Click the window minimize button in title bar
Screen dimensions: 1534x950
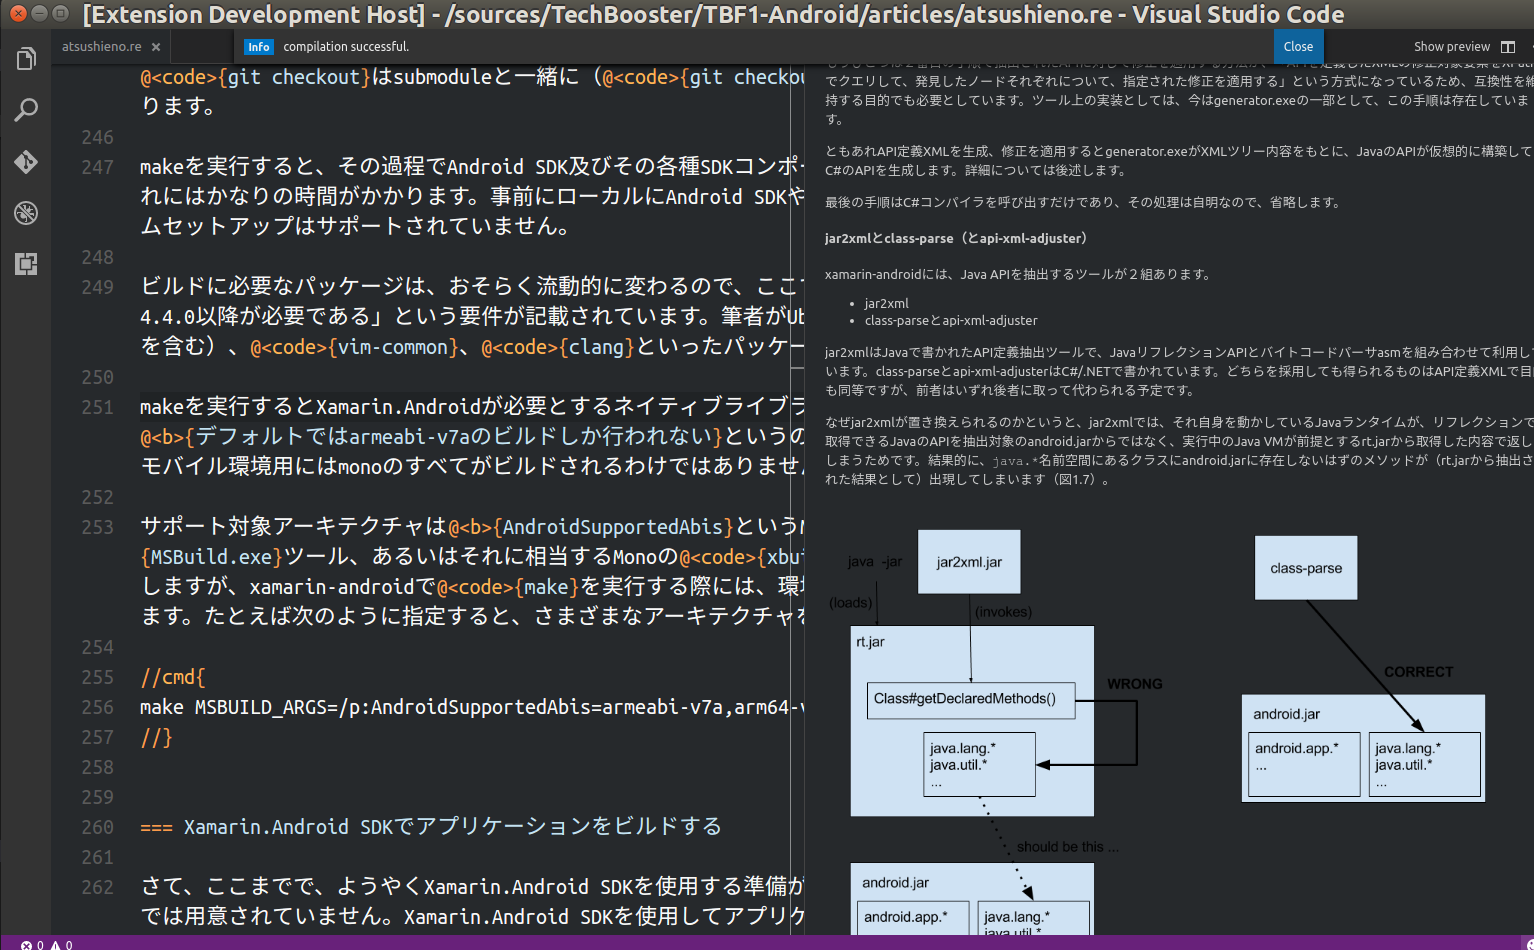pos(39,13)
